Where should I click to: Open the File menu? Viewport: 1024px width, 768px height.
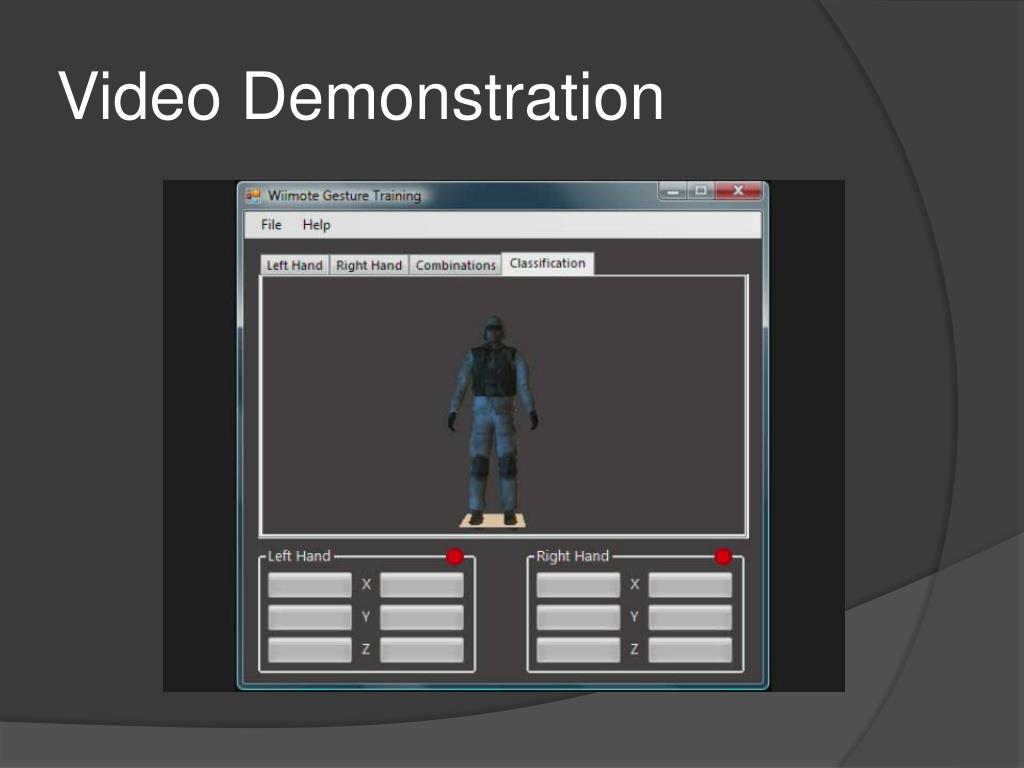point(271,225)
